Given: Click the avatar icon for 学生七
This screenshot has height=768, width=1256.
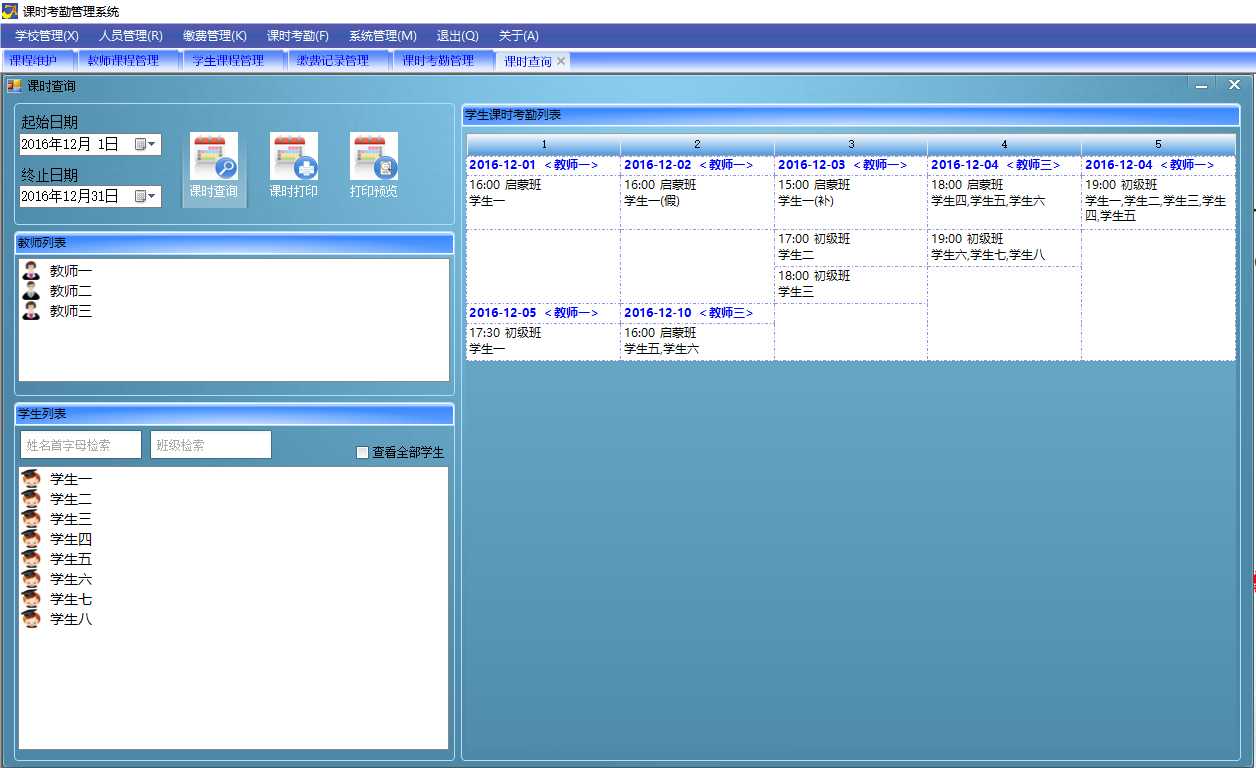Looking at the screenshot, I should (31, 599).
